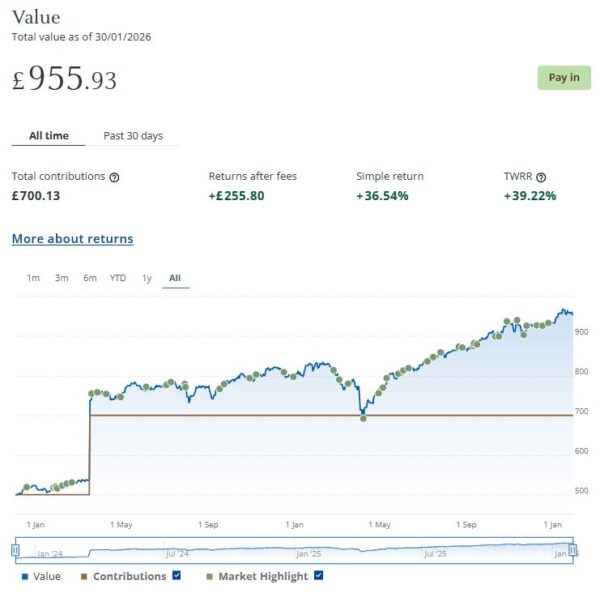Click the Value legend square icon
This screenshot has width=600, height=593.
coord(24,576)
